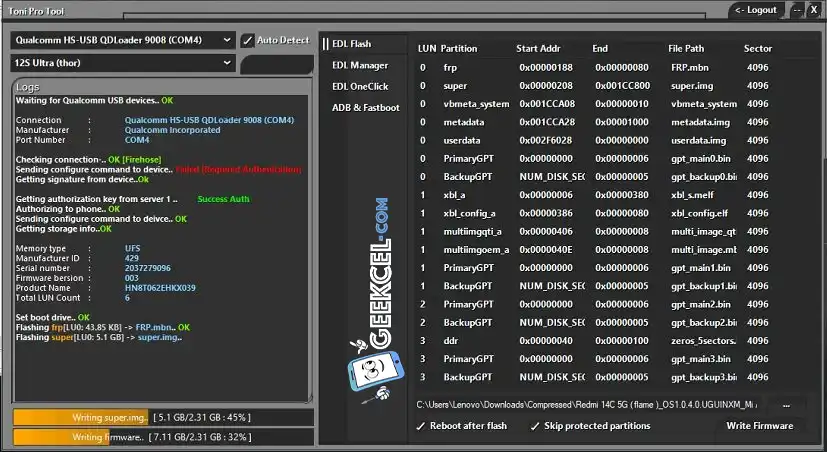Click the Sector column header
Viewport: 827px width, 452px height.
click(x=758, y=49)
